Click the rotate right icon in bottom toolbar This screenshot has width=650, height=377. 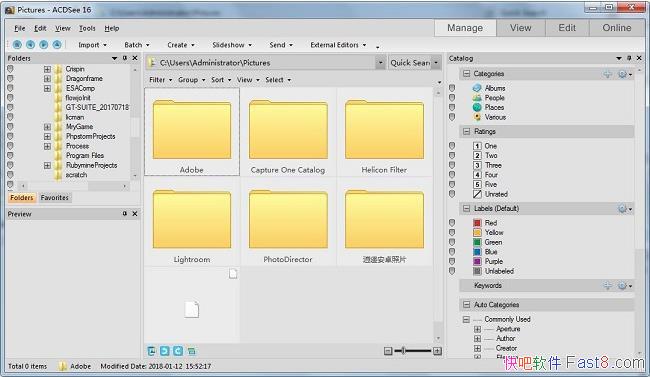178,351
